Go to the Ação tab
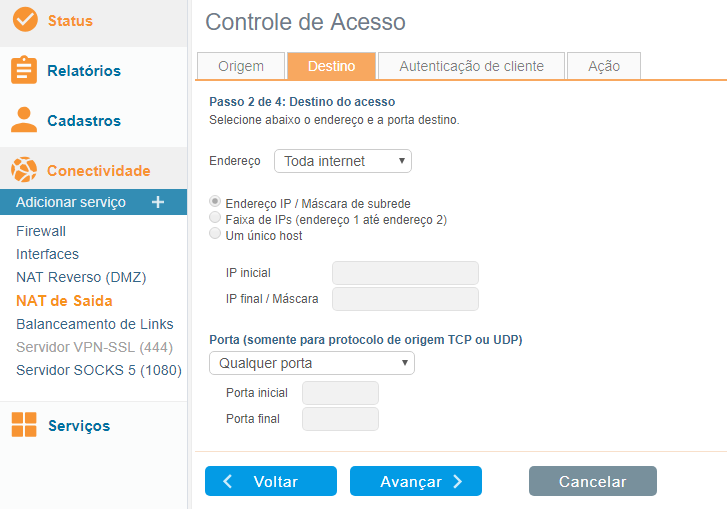The width and height of the screenshot is (727, 509). click(x=604, y=66)
